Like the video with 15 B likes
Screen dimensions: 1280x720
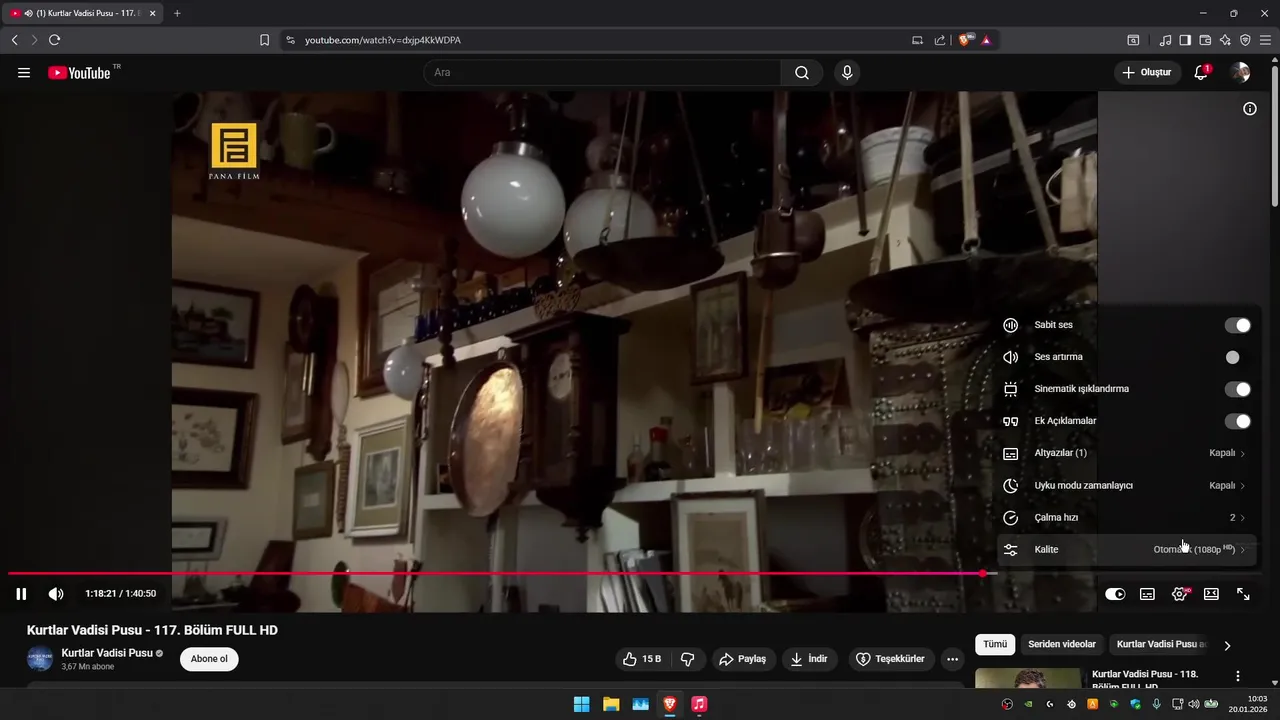[642, 659]
